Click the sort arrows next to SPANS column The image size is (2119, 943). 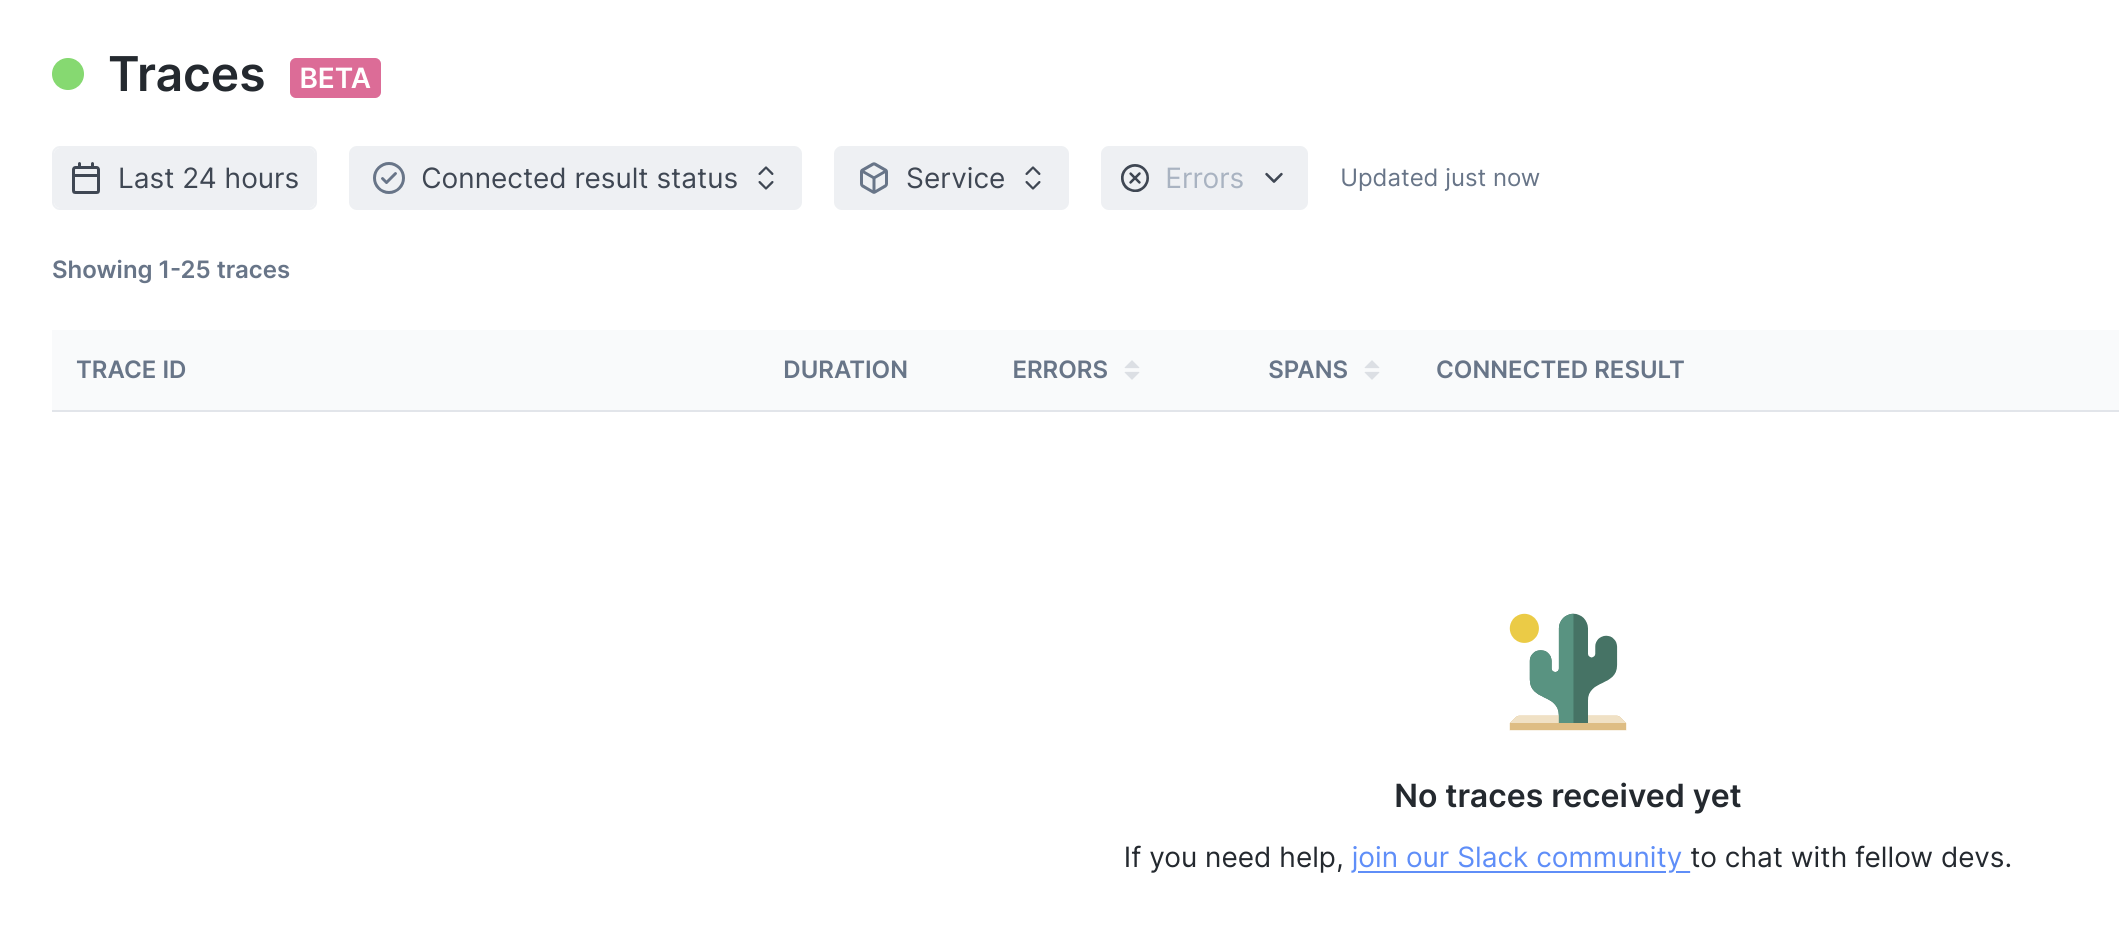1372,370
